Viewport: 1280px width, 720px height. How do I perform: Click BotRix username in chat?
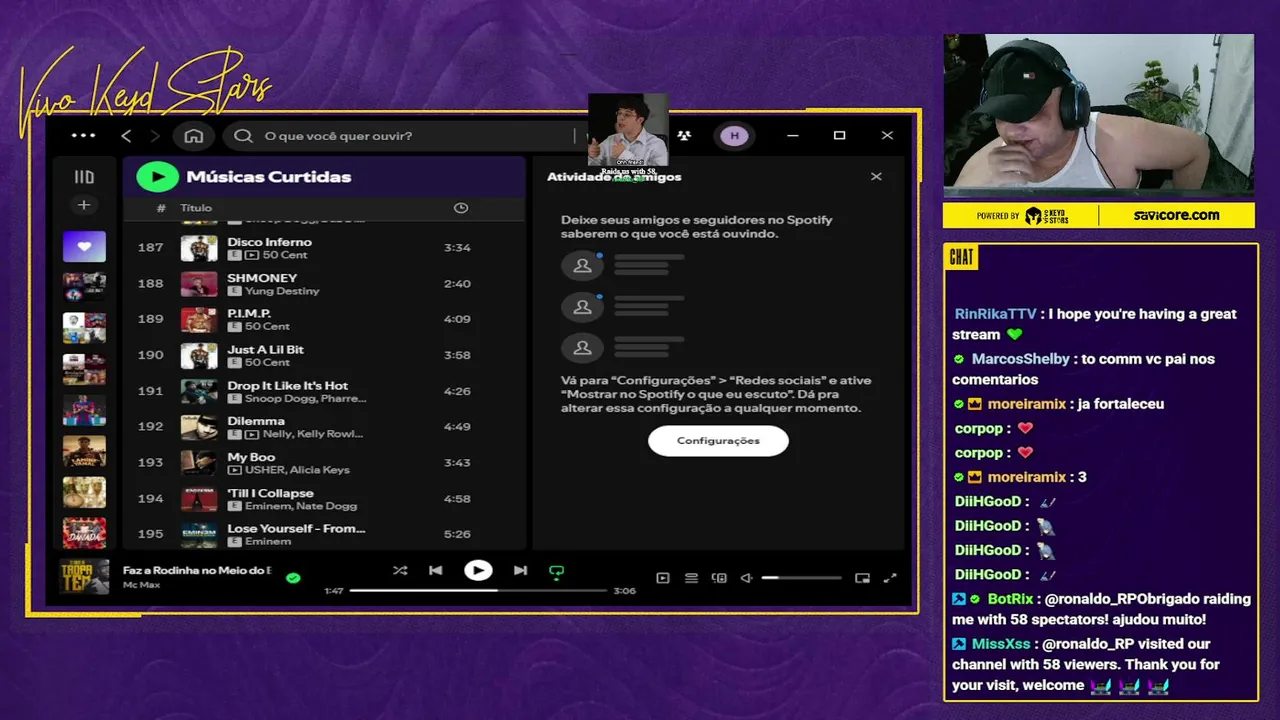(x=1010, y=599)
